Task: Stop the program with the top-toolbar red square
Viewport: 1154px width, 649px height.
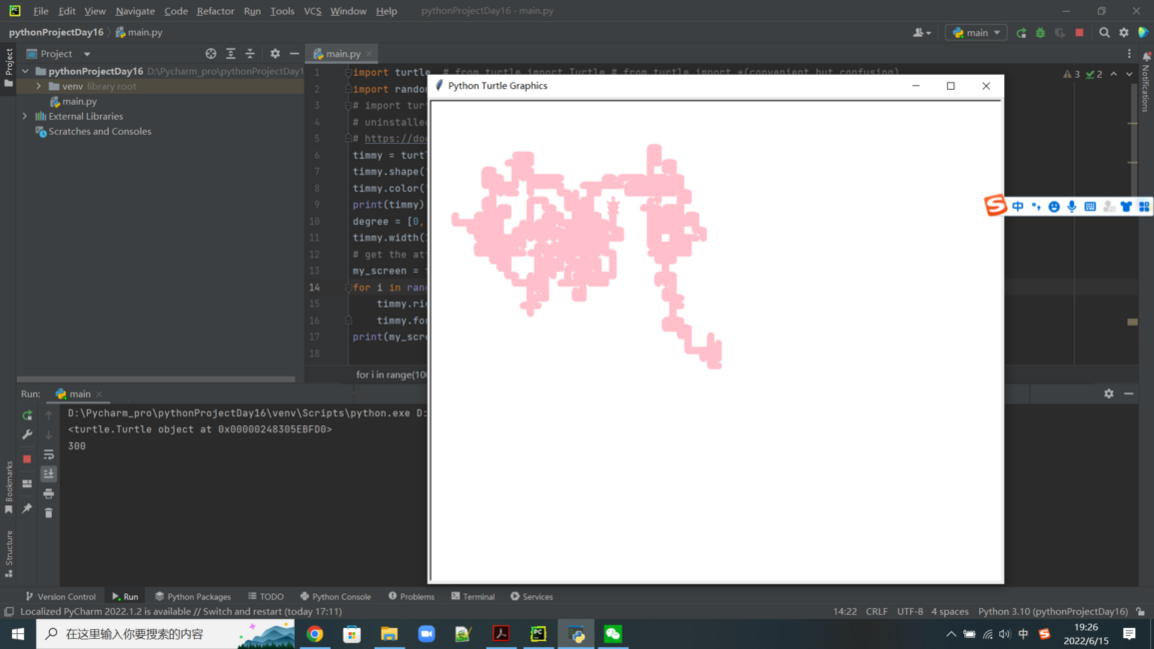Action: [1079, 33]
